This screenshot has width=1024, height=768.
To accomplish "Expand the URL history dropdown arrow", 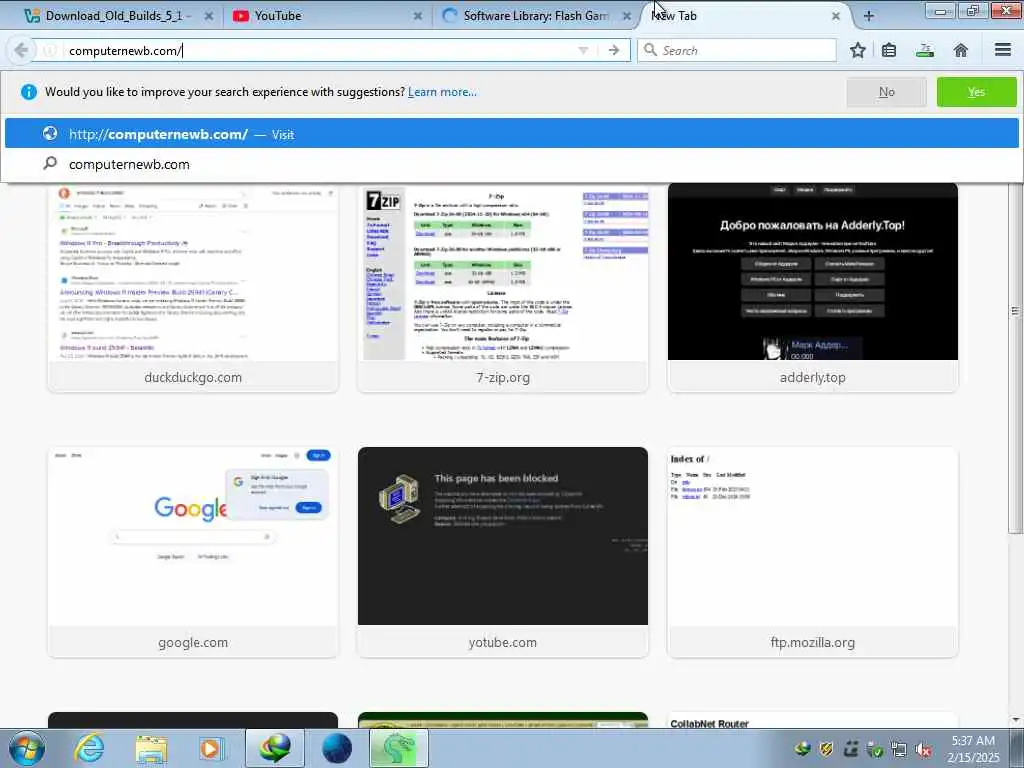I will (583, 50).
